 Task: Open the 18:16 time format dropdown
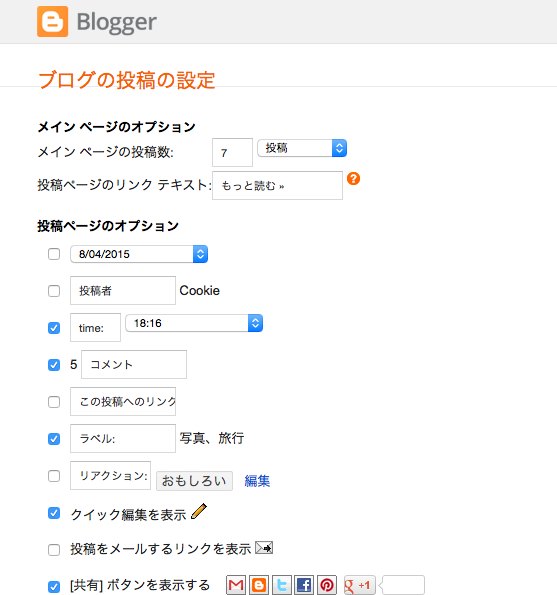(x=194, y=323)
